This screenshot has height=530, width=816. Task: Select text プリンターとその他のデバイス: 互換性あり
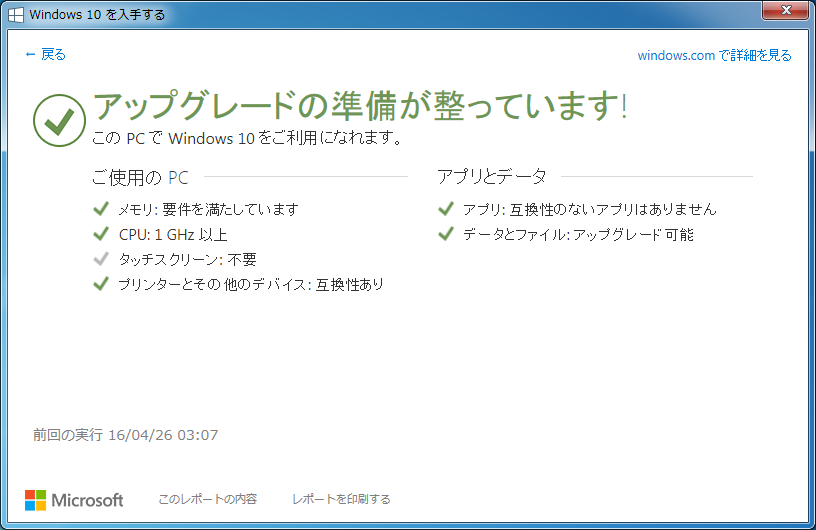(251, 284)
